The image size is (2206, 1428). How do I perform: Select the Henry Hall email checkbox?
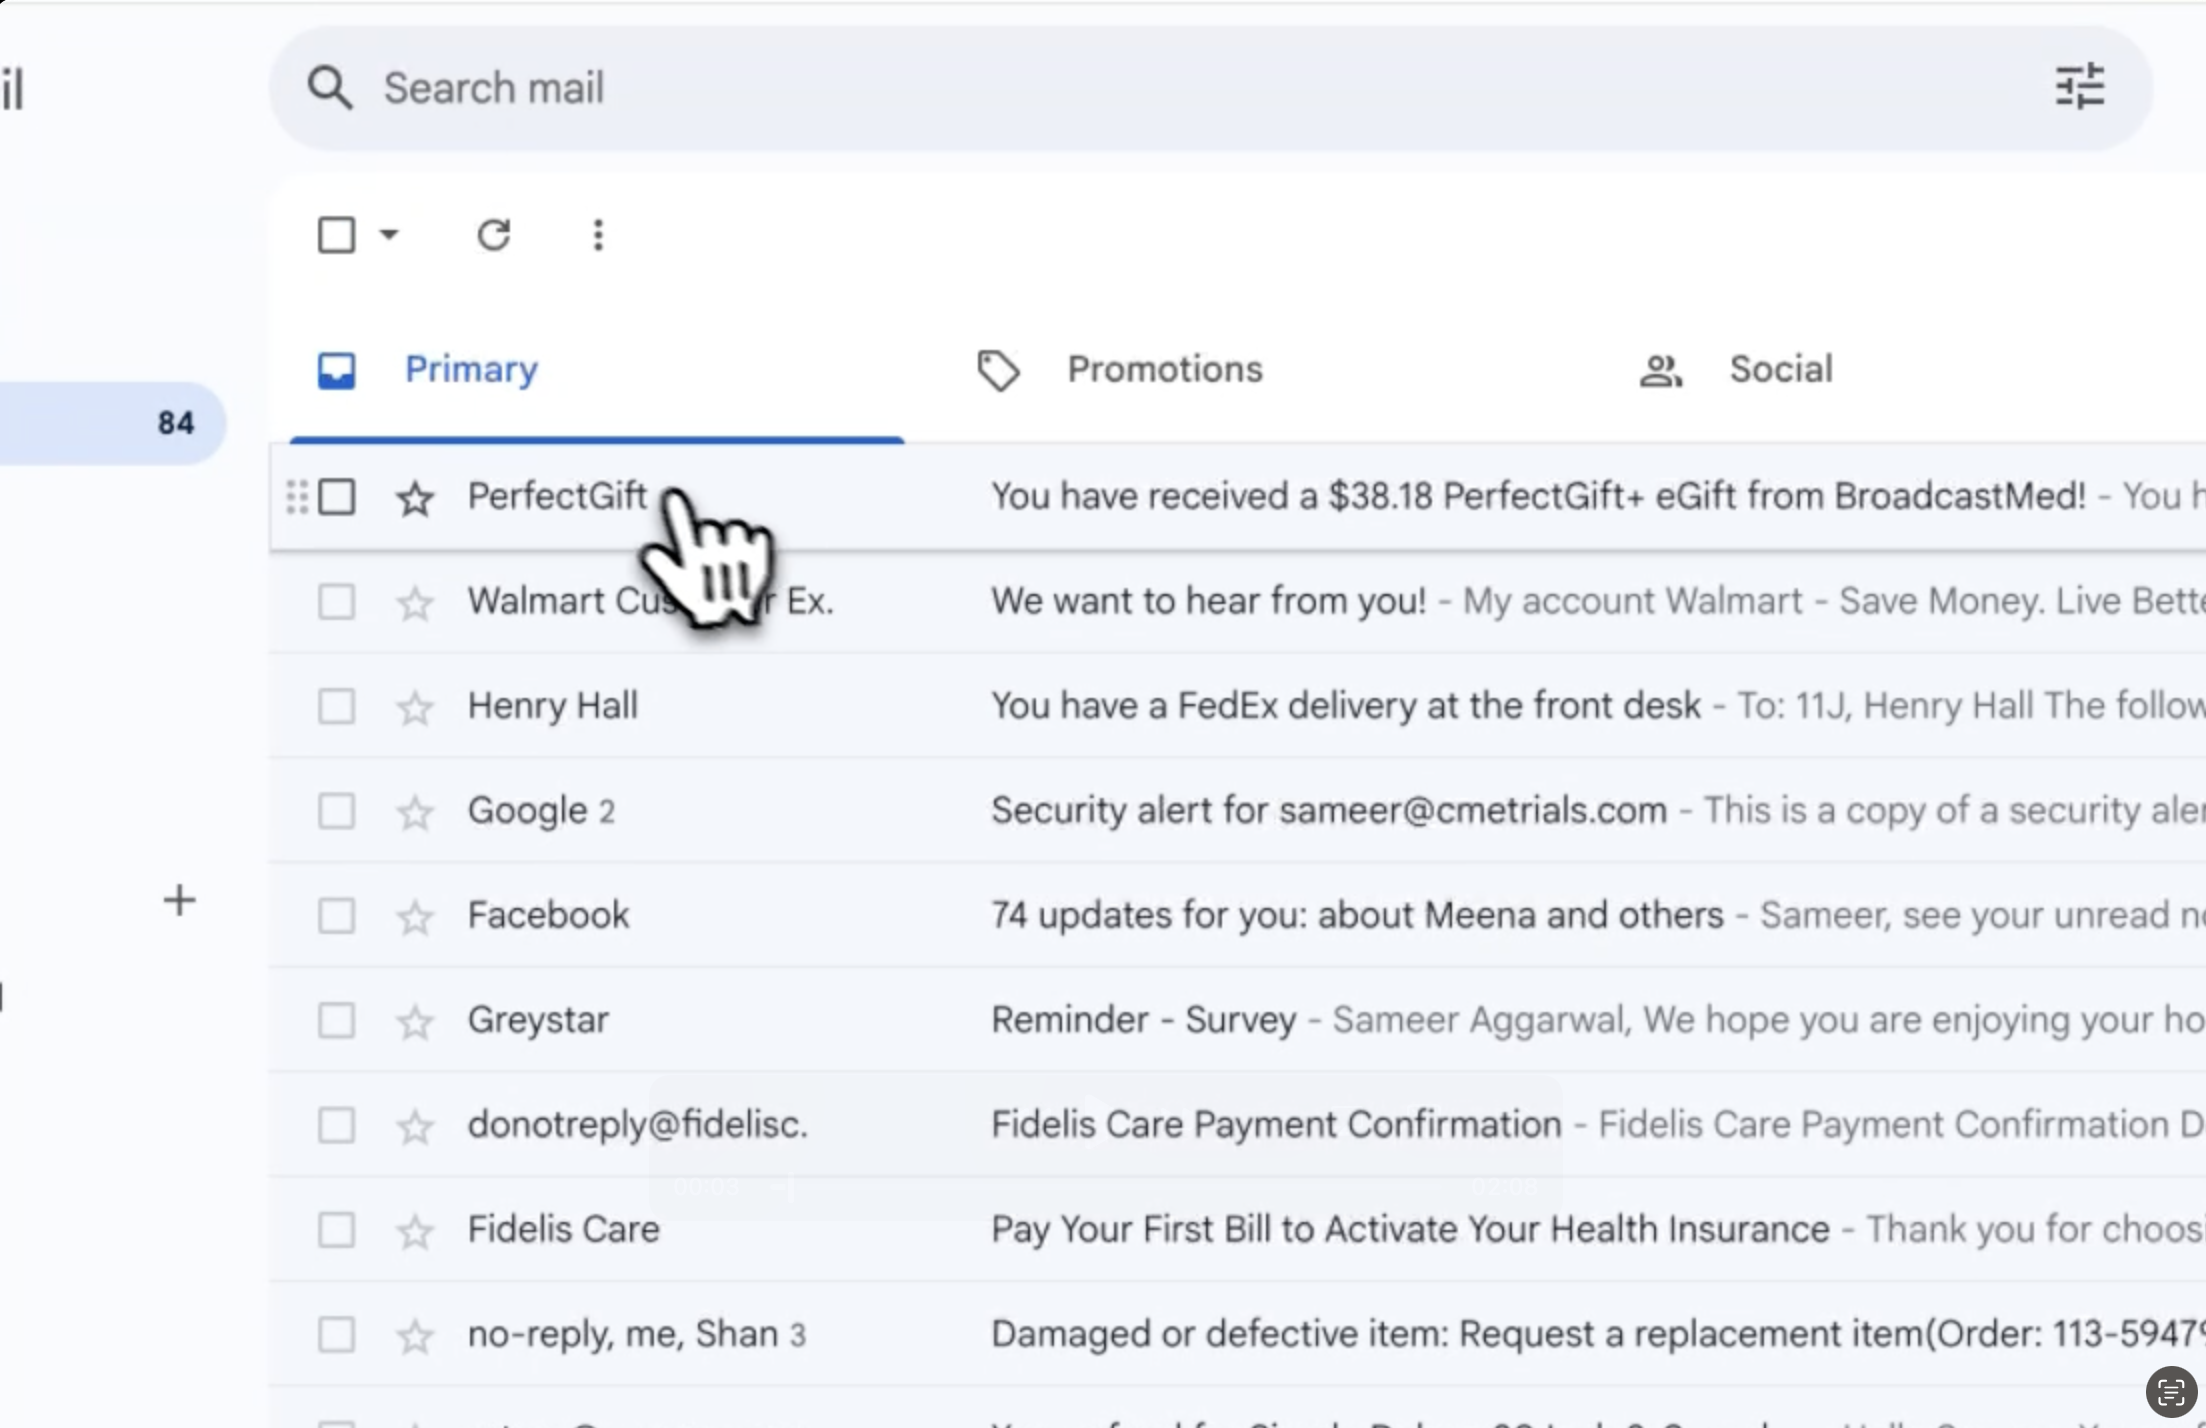pyautogui.click(x=336, y=707)
